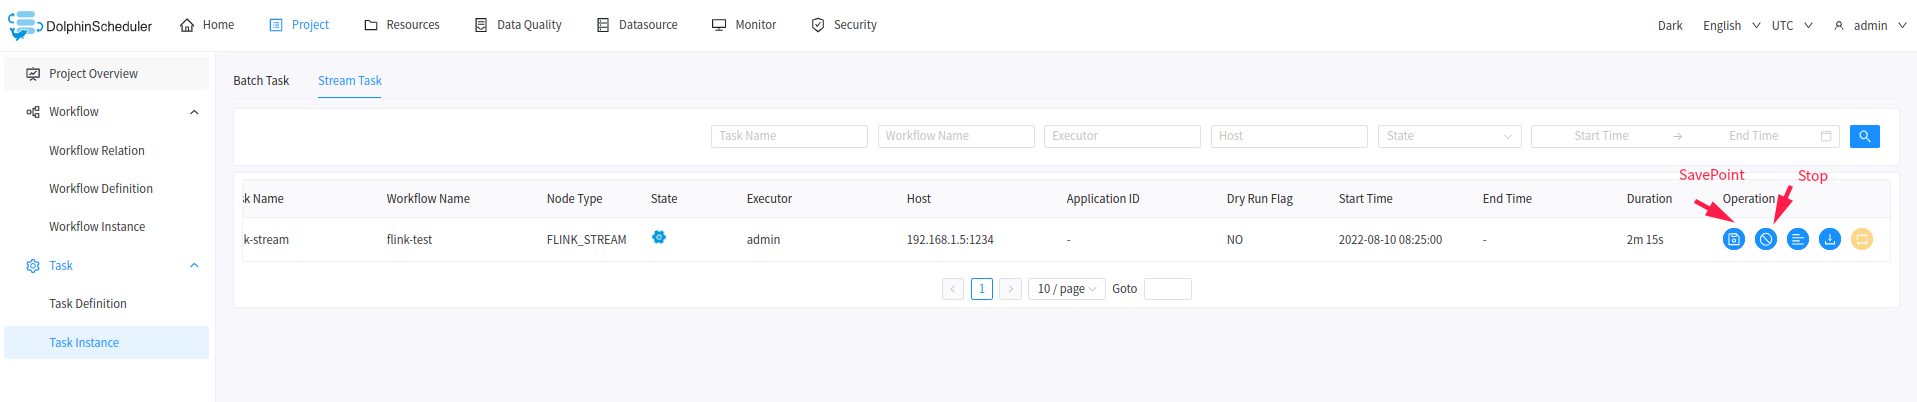Change the 10 / page size selector
This screenshot has width=1917, height=402.
point(1066,289)
